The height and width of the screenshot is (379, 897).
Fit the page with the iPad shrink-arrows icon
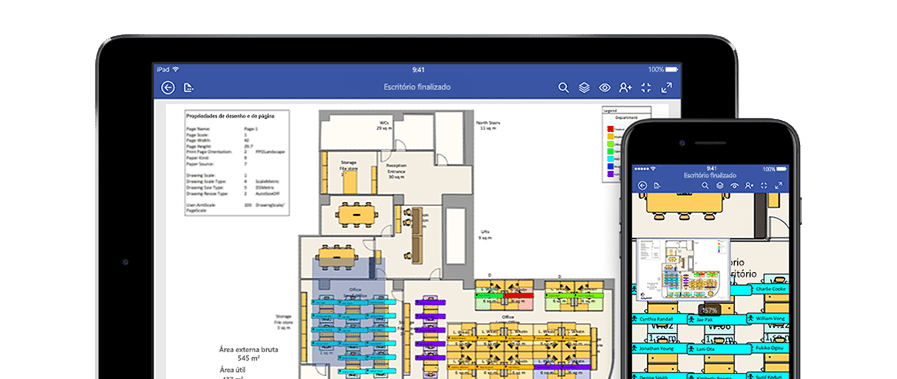[x=646, y=87]
